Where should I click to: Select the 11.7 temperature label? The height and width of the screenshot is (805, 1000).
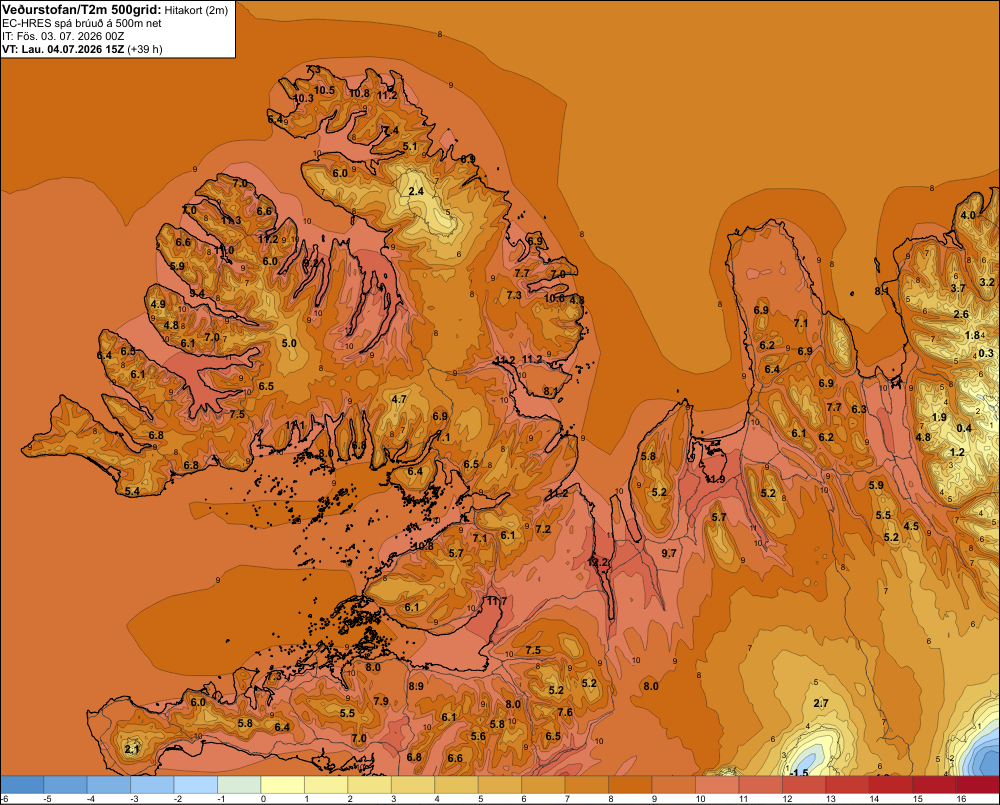tap(497, 601)
